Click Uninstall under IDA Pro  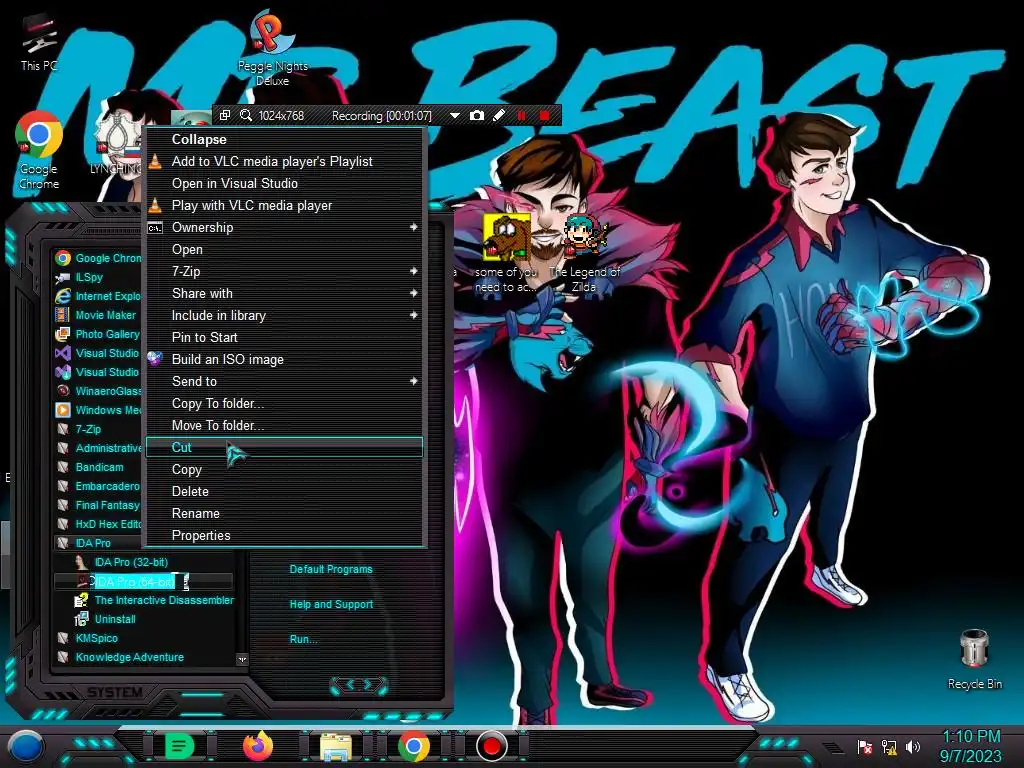(x=114, y=618)
